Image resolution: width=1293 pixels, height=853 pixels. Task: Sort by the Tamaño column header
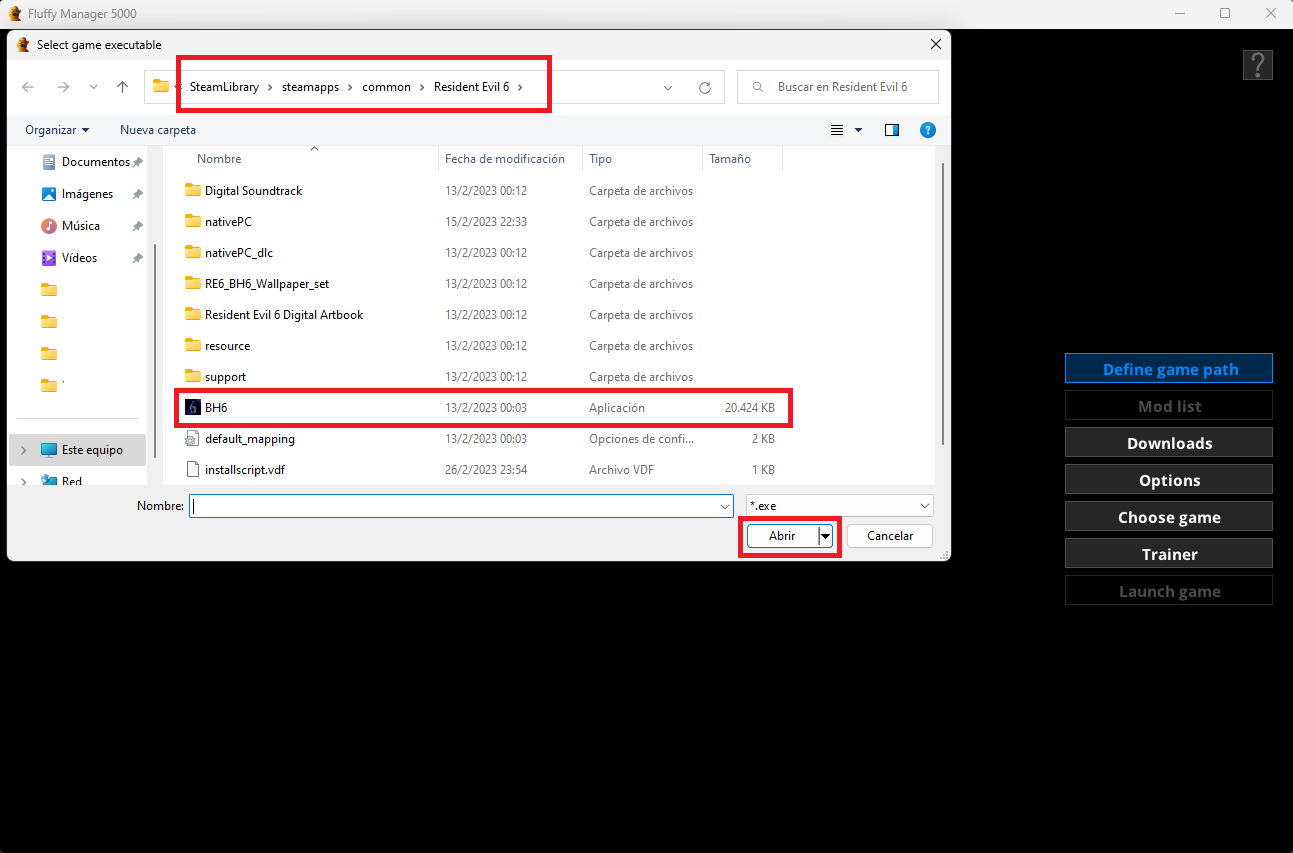730,159
